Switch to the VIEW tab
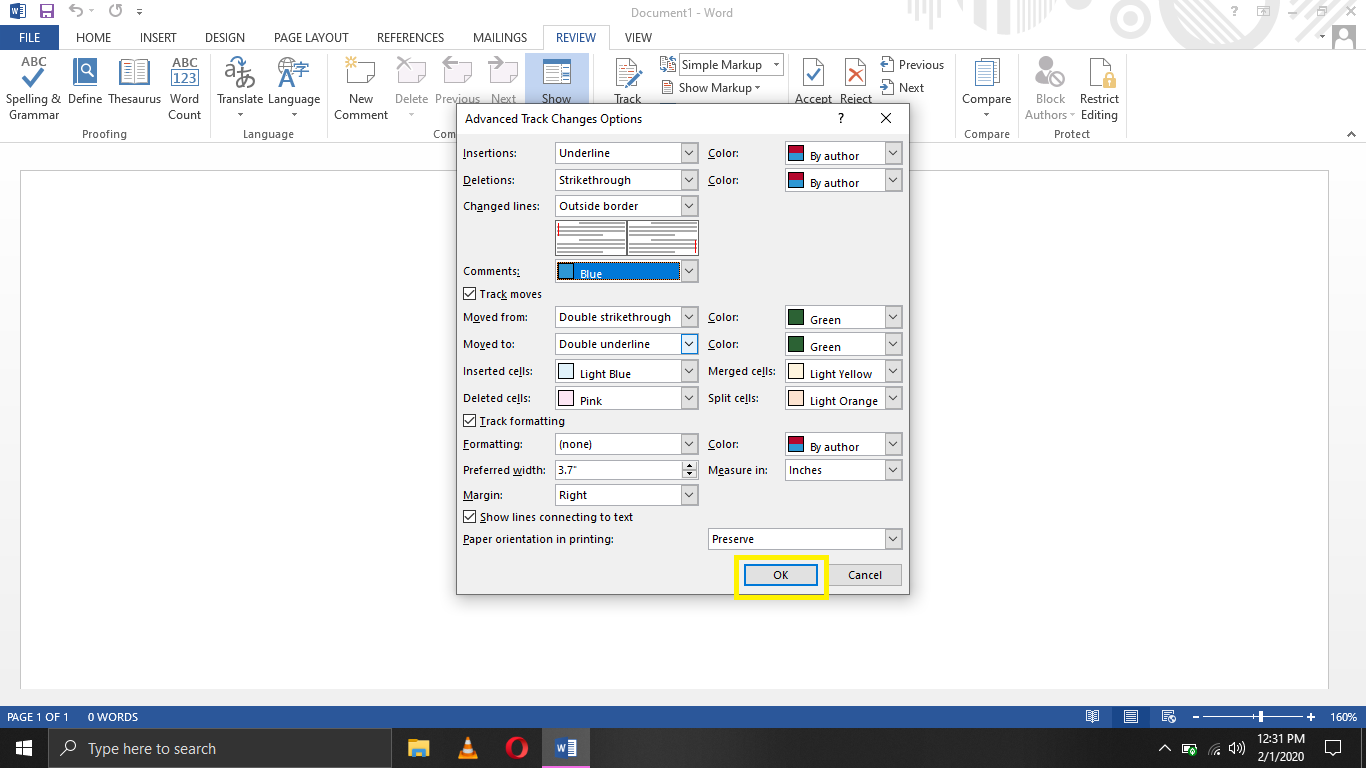The image size is (1366, 768). tap(638, 38)
